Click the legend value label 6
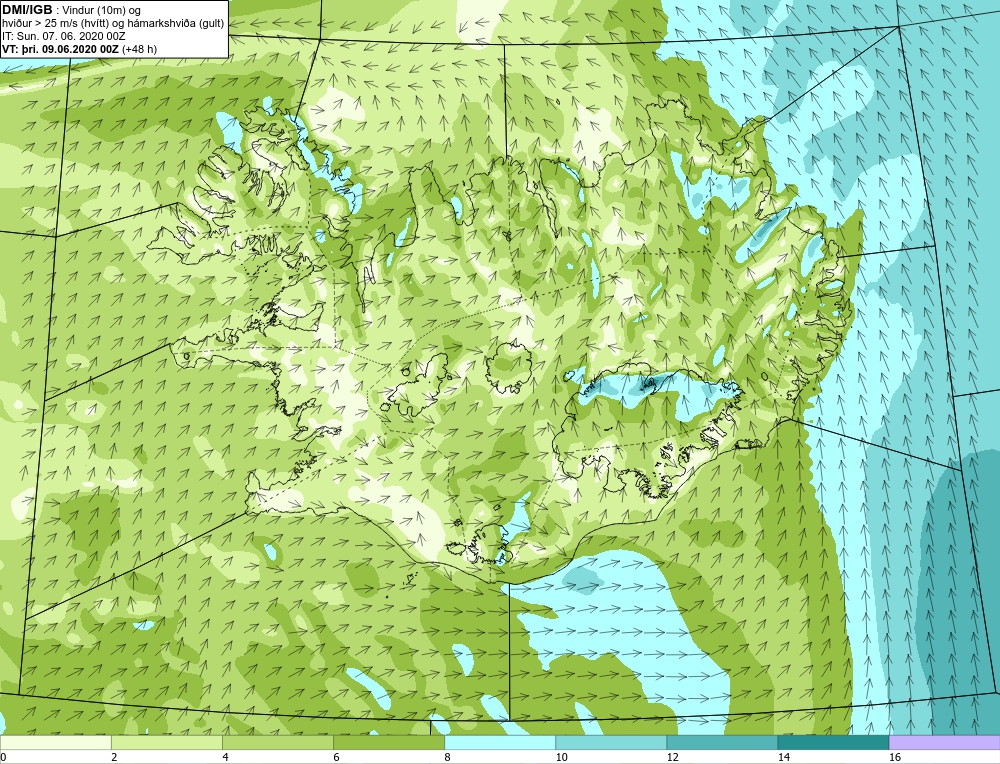This screenshot has height=764, width=1000. point(336,757)
